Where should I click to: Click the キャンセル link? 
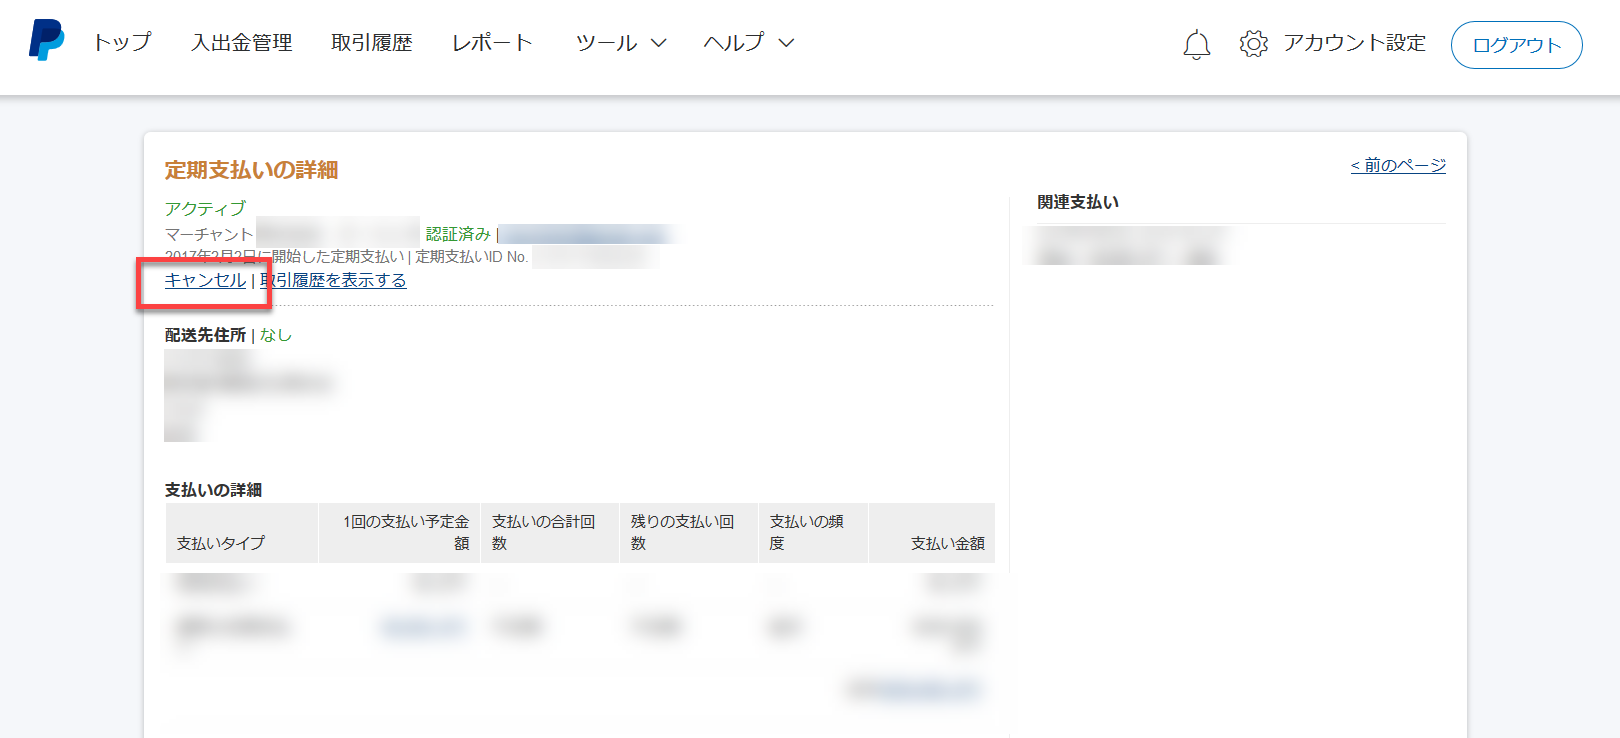(205, 280)
